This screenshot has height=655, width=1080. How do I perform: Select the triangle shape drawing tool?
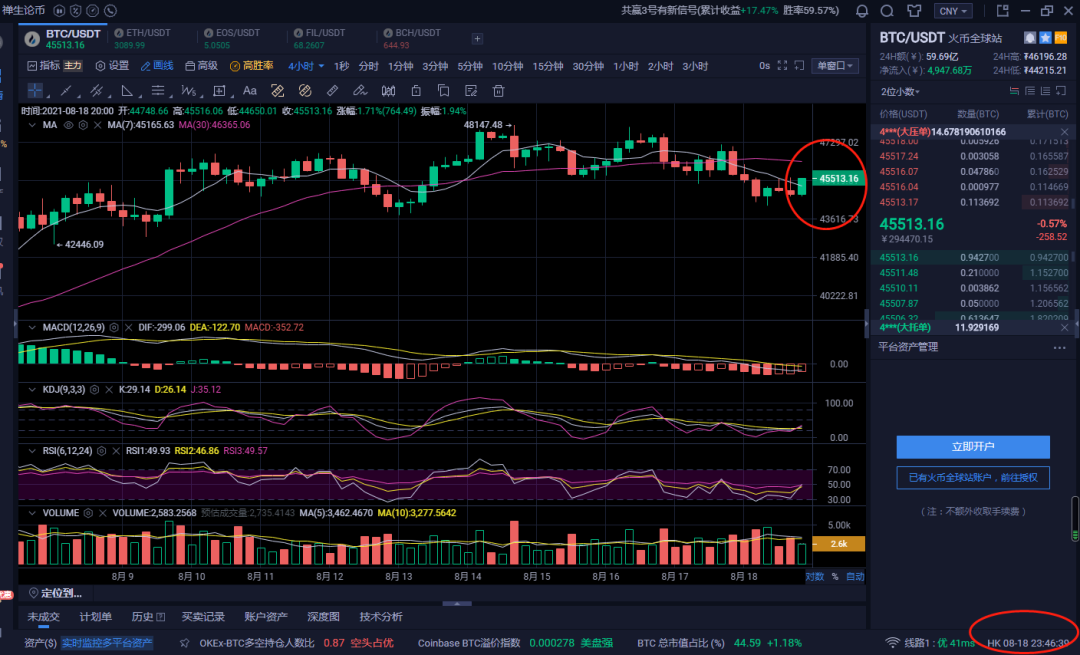tap(127, 91)
